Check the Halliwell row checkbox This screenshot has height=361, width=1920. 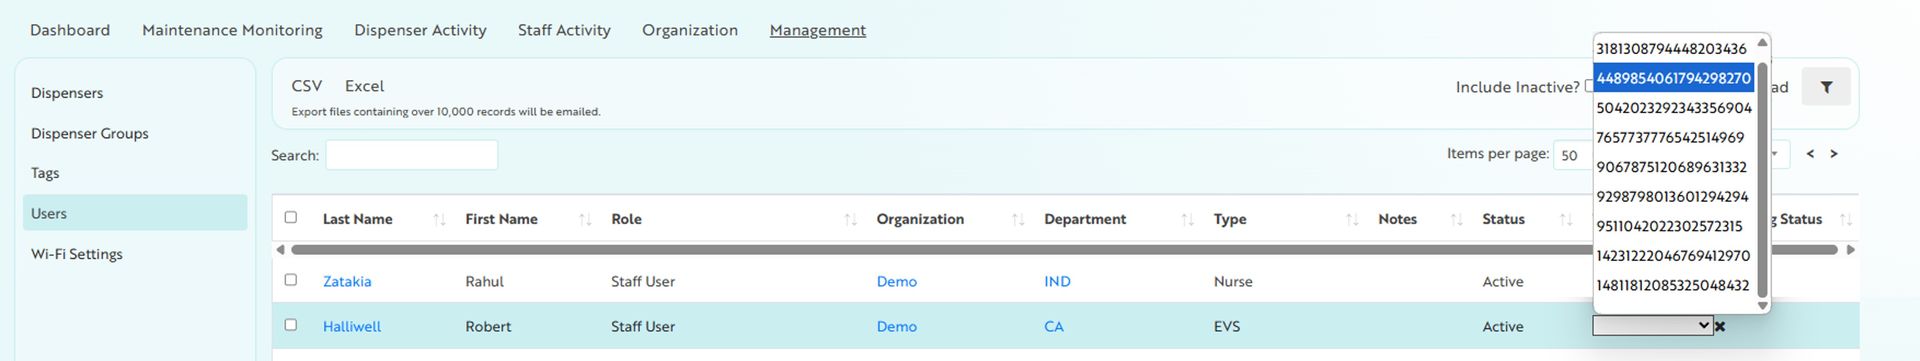point(291,325)
